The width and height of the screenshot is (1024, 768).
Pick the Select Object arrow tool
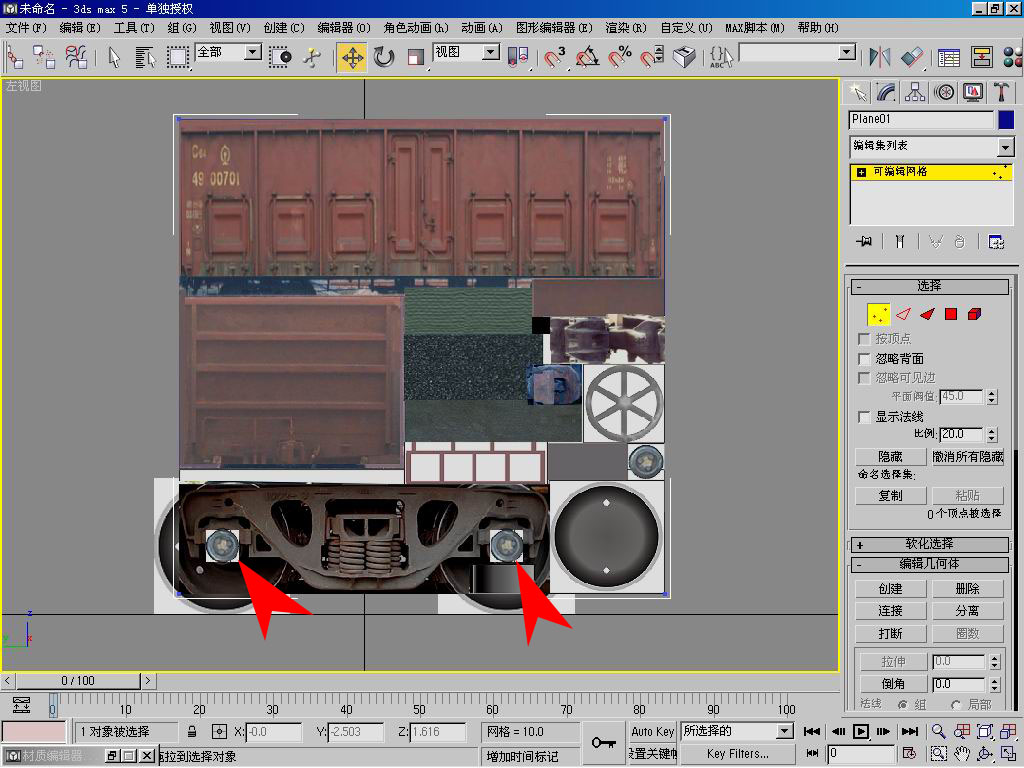[114, 57]
